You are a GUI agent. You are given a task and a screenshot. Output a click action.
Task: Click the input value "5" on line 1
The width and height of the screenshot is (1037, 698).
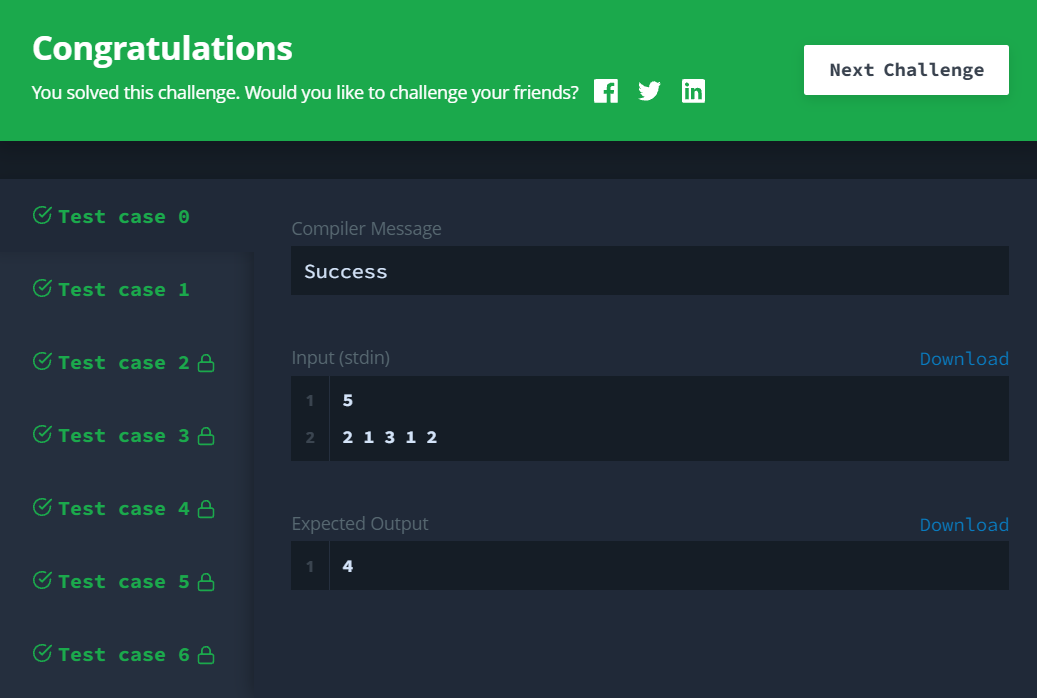click(348, 400)
